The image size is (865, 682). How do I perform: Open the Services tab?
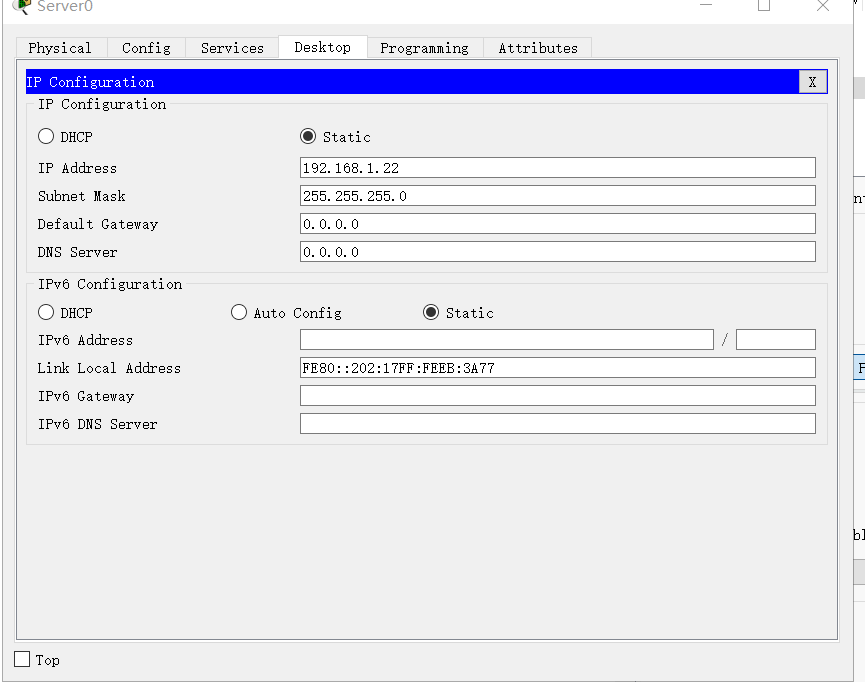[x=232, y=48]
